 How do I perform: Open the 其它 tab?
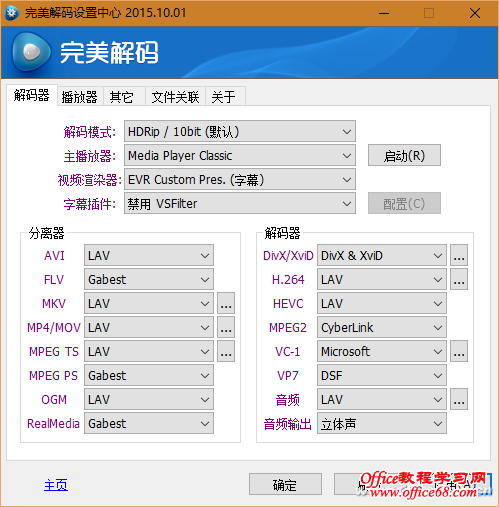[x=124, y=97]
